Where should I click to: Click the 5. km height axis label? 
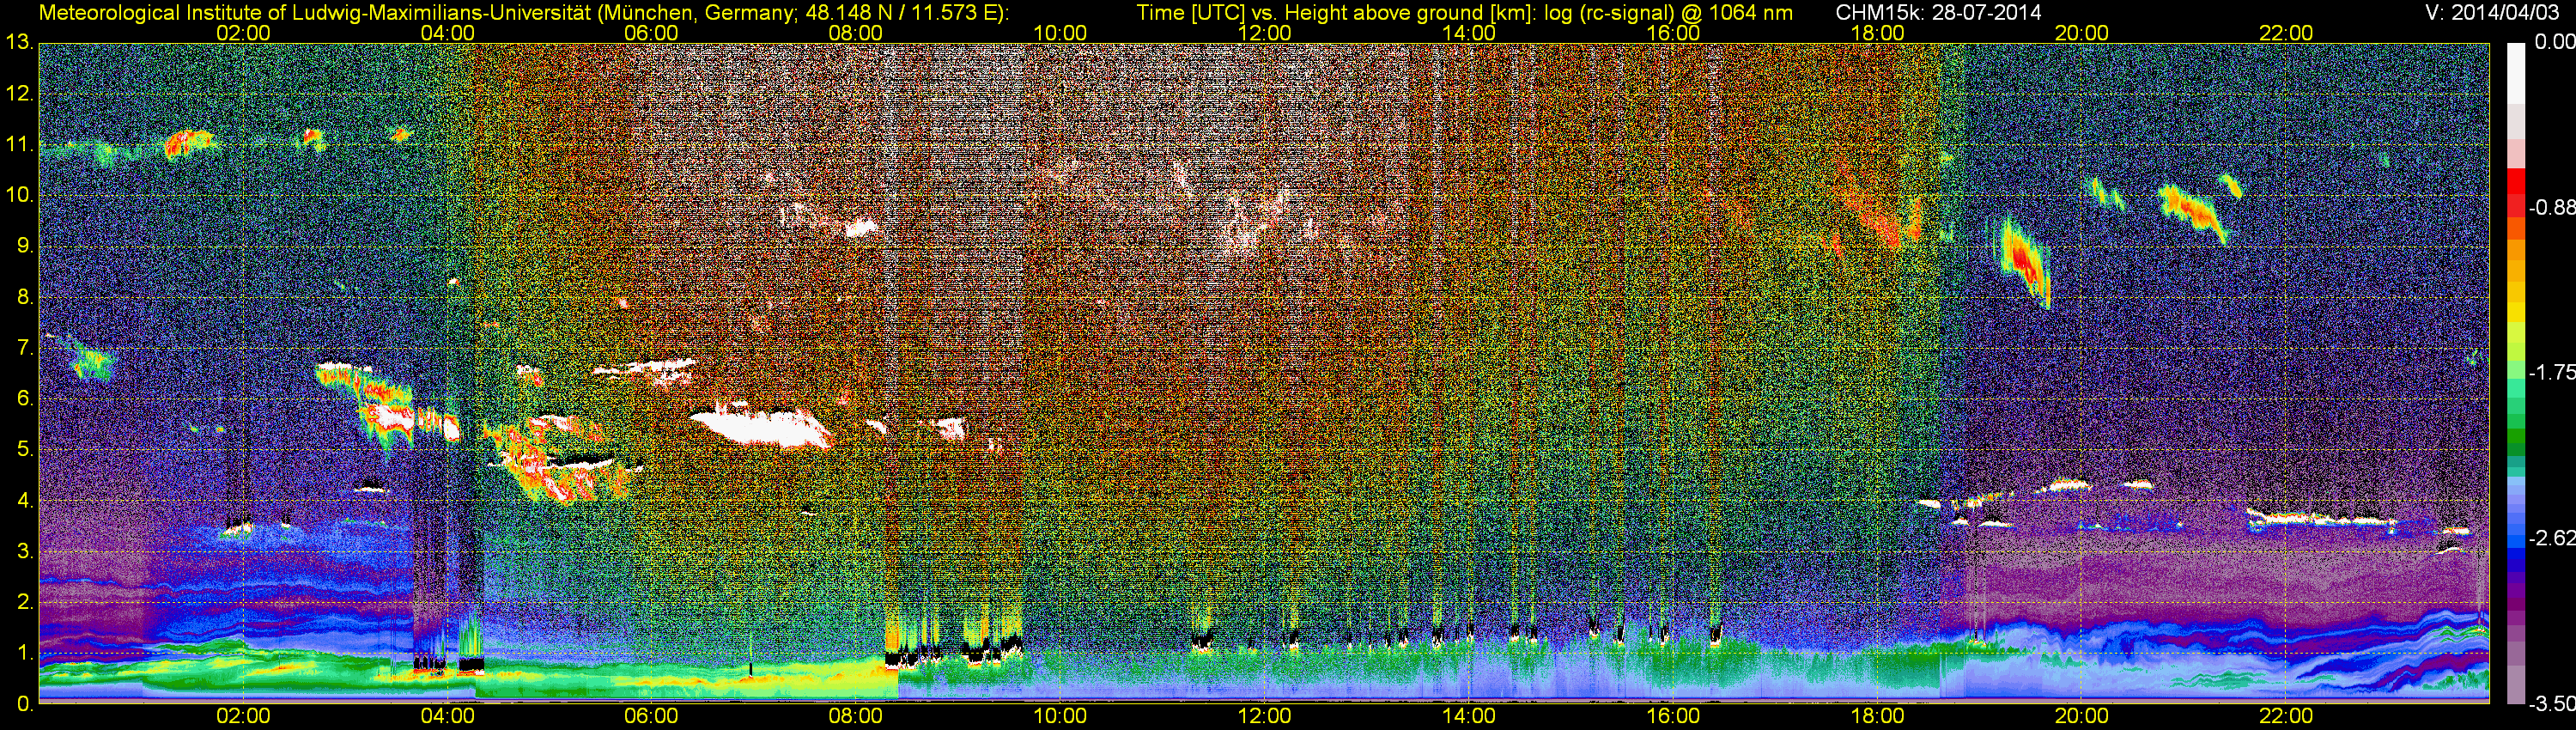click(25, 450)
